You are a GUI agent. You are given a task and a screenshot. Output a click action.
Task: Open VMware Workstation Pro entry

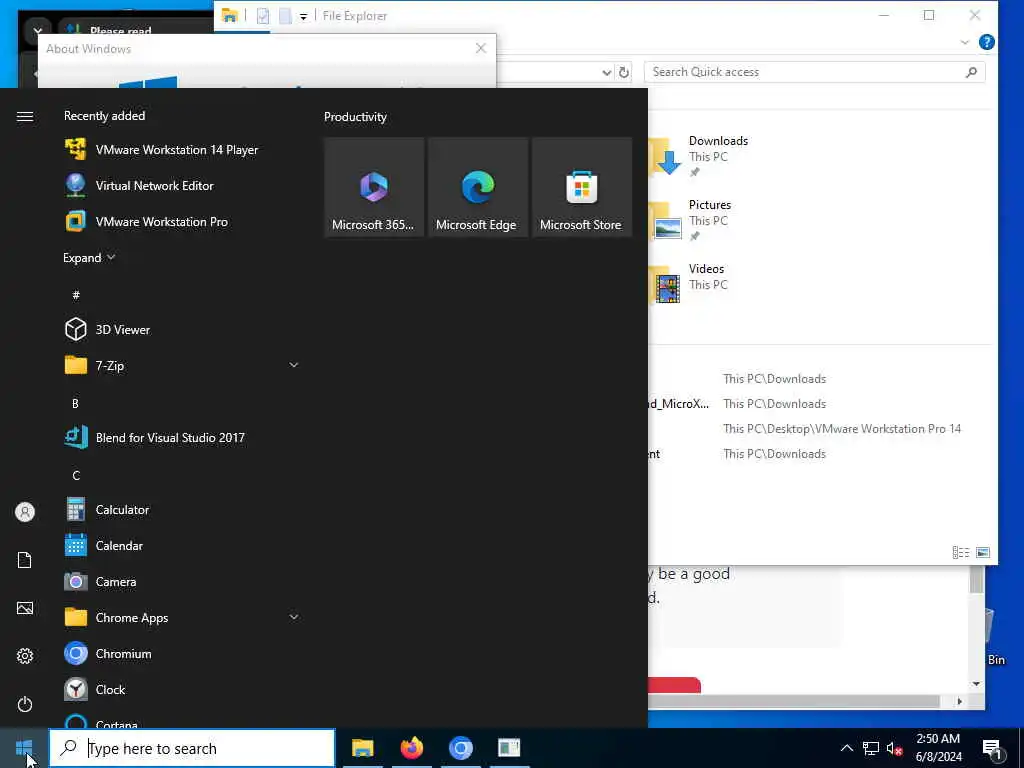[x=161, y=221]
